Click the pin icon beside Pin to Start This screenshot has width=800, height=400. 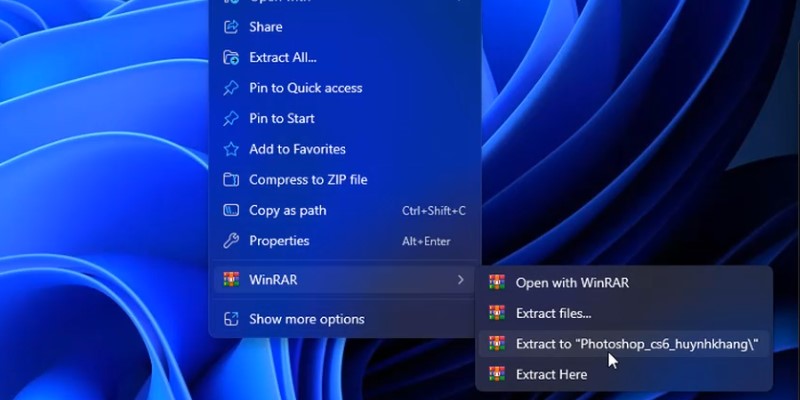pyautogui.click(x=231, y=119)
